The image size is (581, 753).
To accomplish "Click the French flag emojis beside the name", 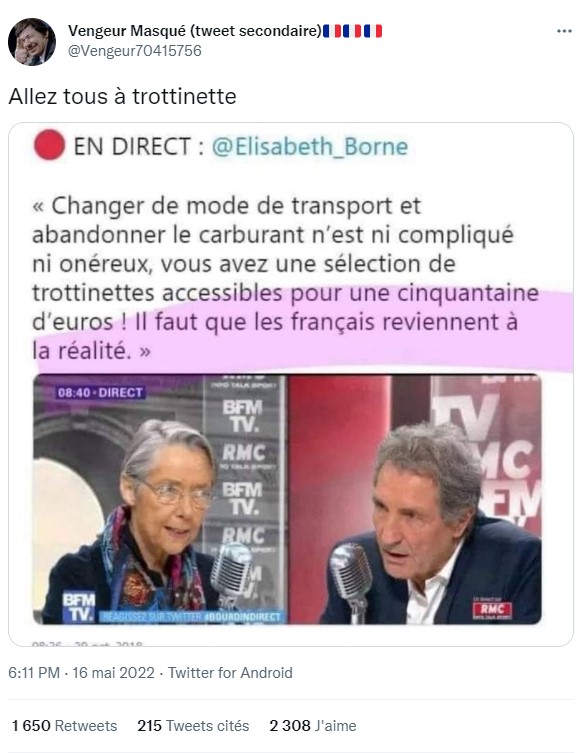I will tap(352, 31).
